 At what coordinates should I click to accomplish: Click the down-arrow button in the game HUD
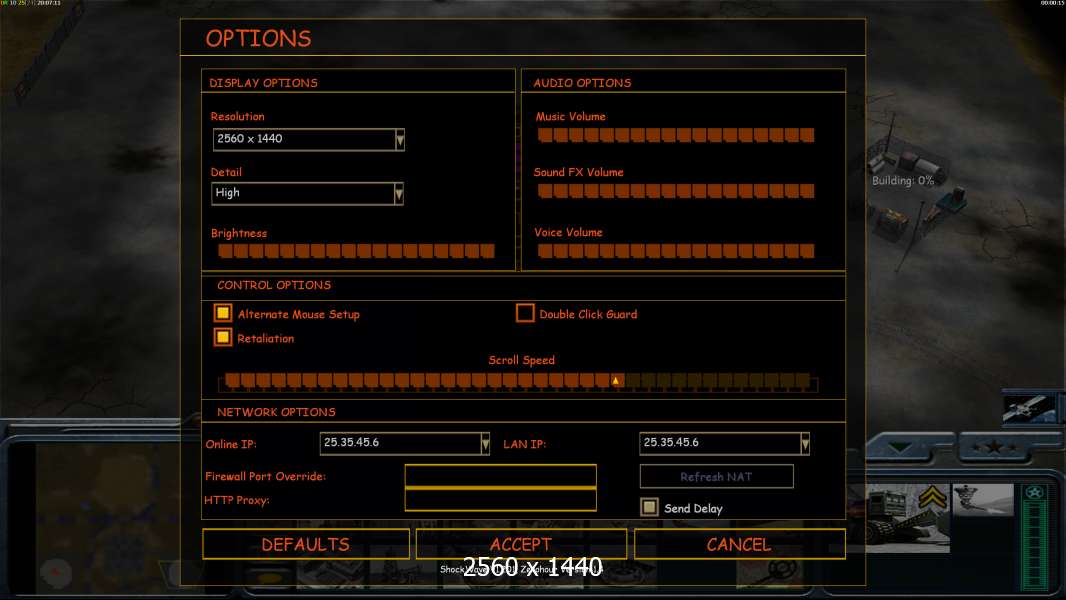[x=900, y=447]
